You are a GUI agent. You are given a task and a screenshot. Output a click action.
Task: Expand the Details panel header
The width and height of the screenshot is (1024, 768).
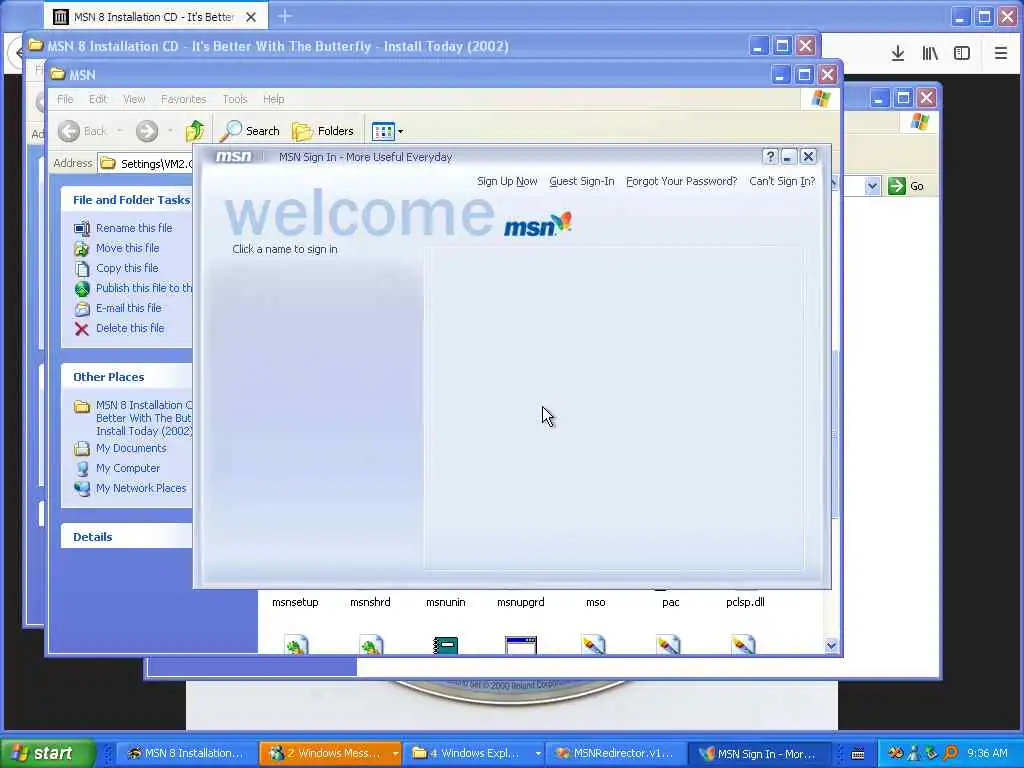tap(127, 537)
